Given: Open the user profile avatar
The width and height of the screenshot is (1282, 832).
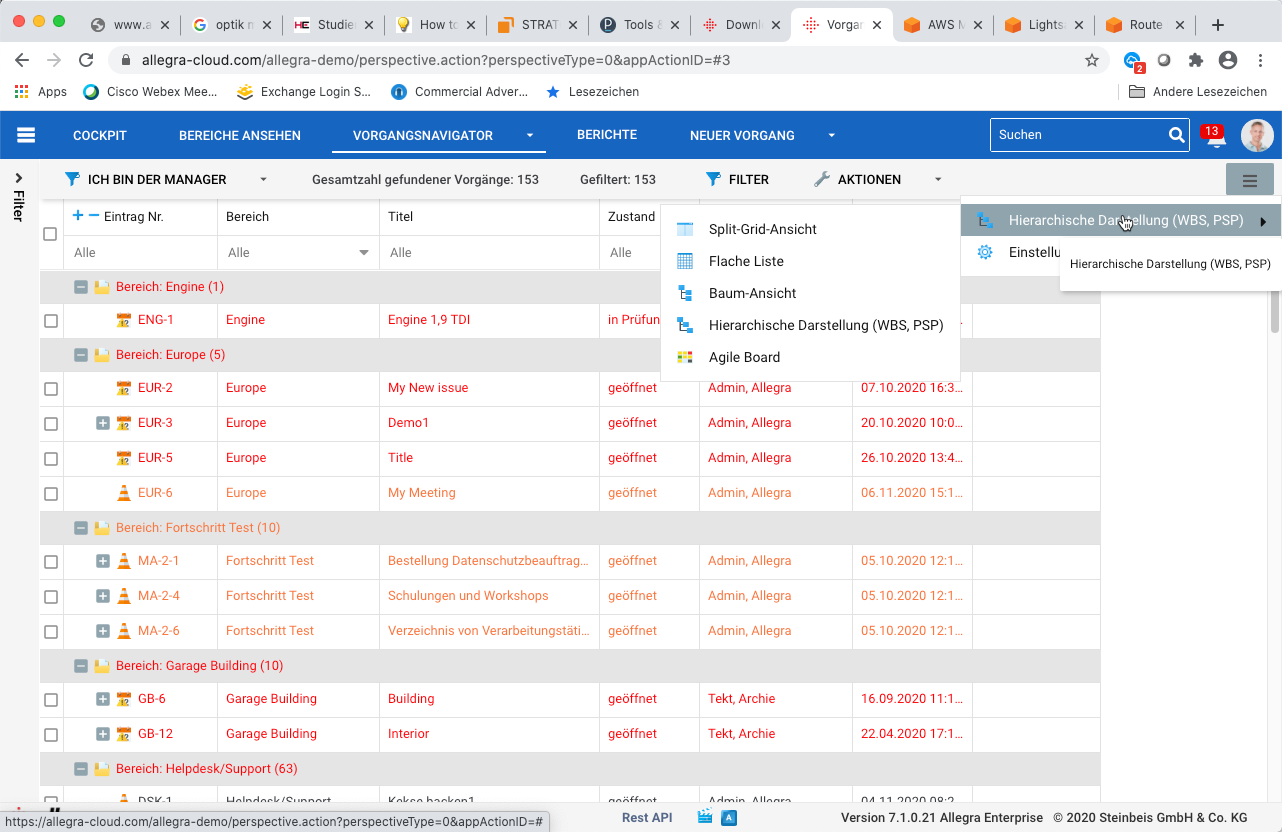Looking at the screenshot, I should [x=1257, y=136].
